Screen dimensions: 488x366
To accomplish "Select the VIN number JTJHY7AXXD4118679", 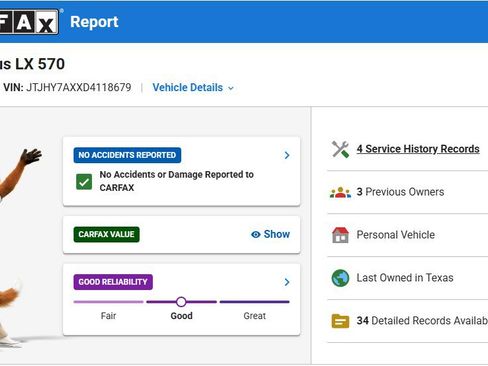I will [x=79, y=88].
